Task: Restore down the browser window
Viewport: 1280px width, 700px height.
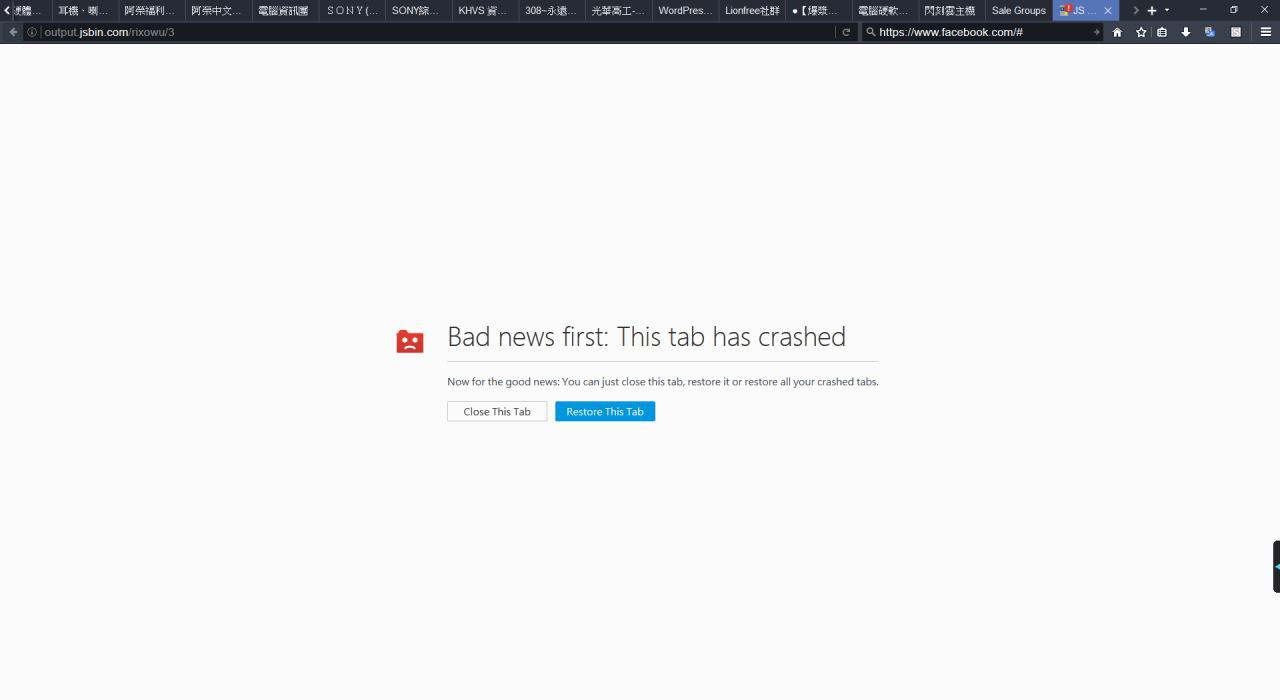Action: 1234,10
